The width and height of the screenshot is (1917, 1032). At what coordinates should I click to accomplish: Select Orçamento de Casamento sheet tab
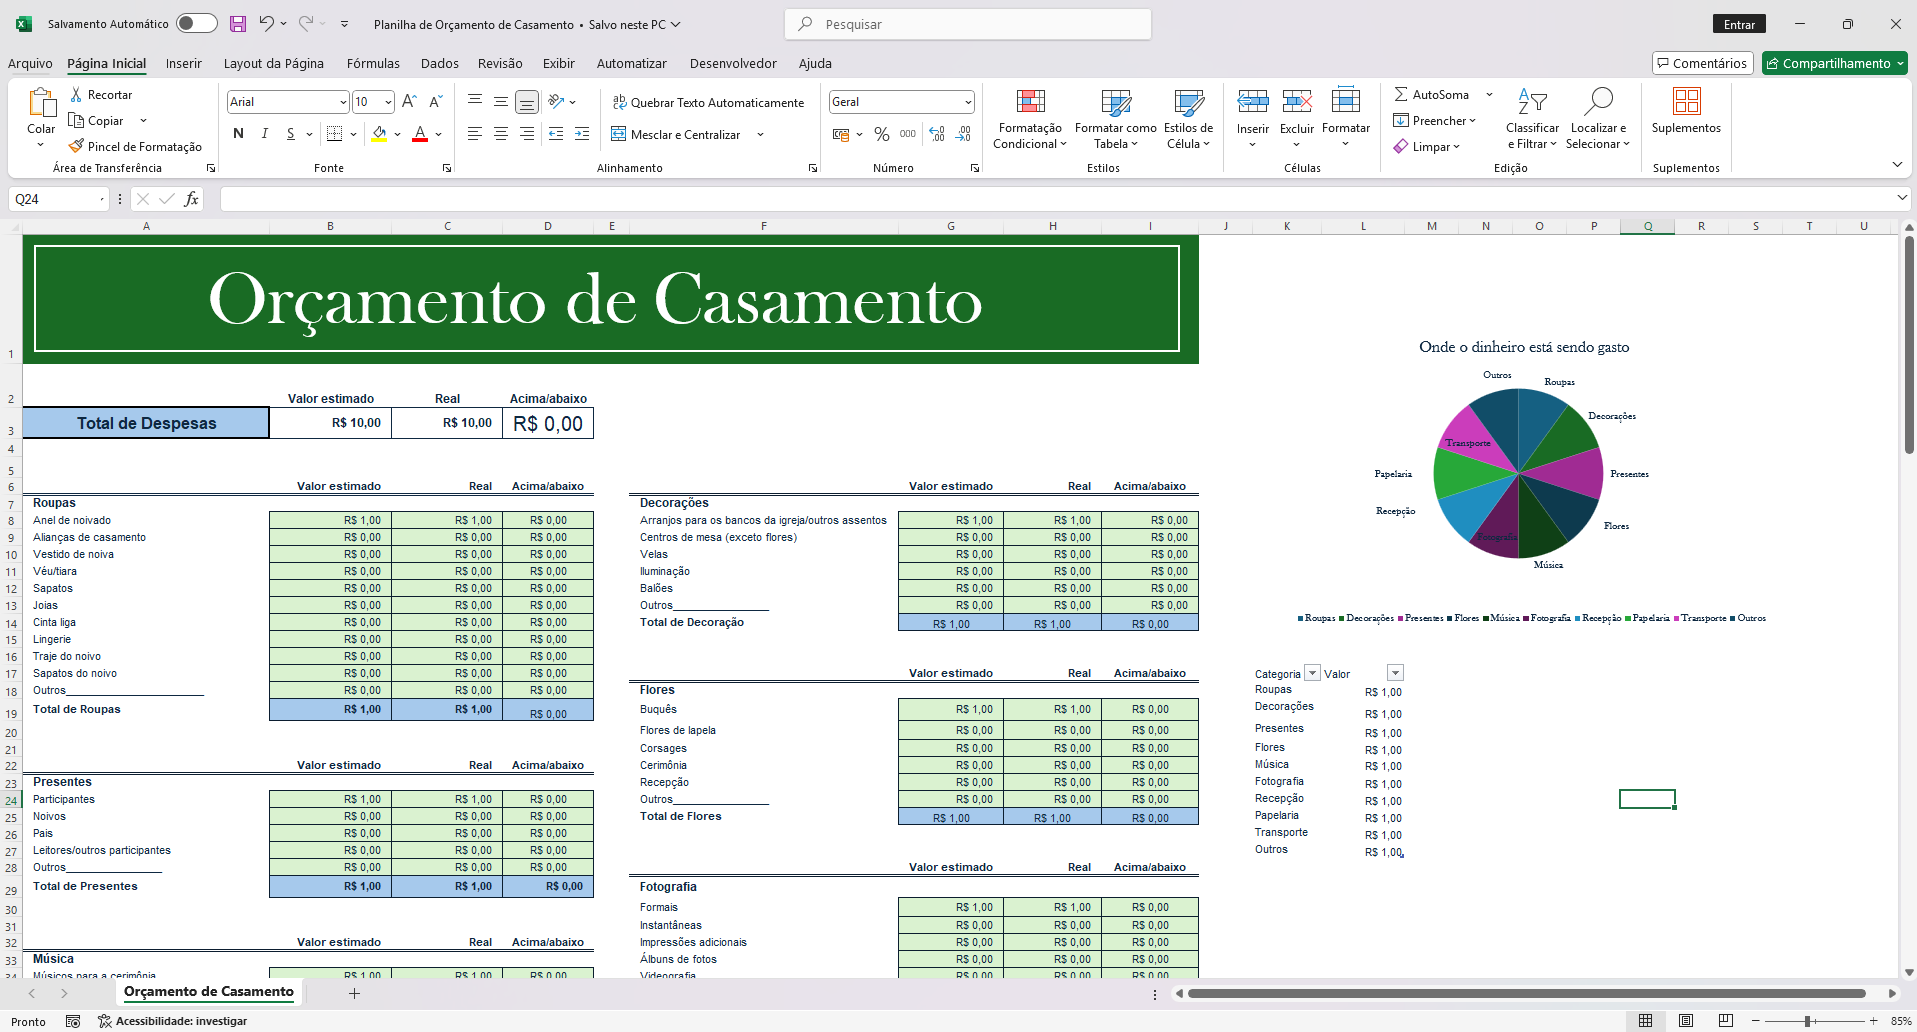(x=209, y=992)
